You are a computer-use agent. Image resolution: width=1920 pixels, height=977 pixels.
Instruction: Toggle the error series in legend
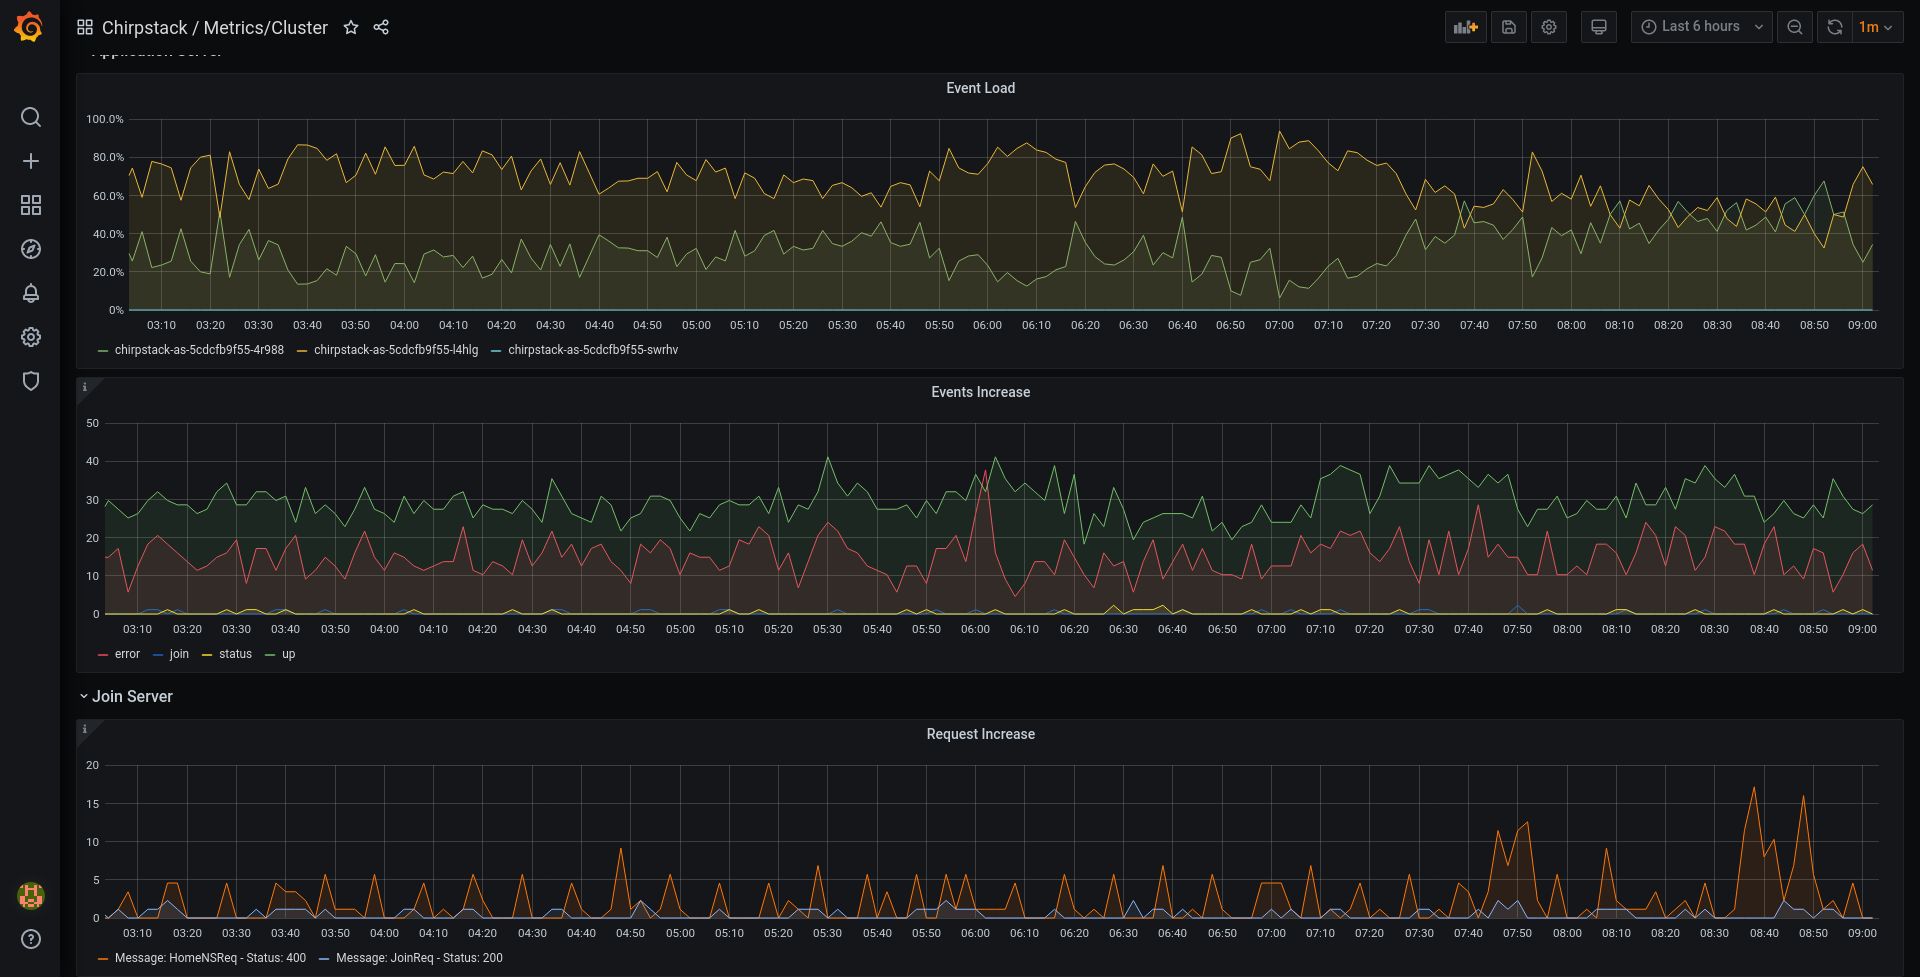tap(127, 654)
